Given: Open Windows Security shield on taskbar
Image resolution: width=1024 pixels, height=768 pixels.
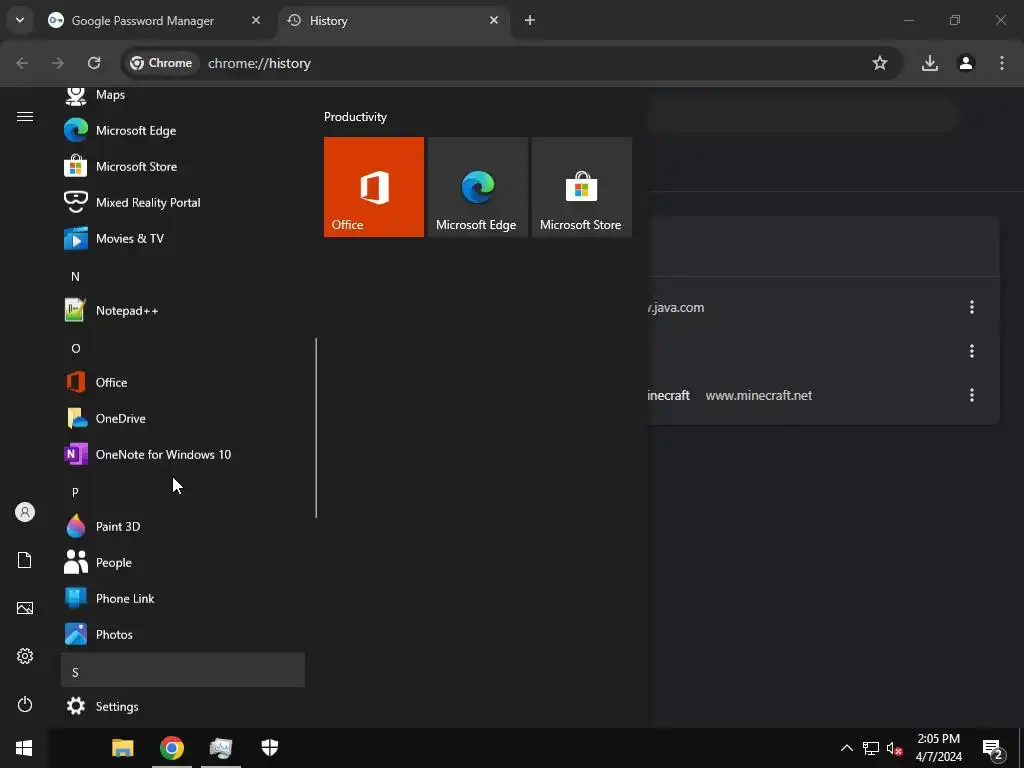Looking at the screenshot, I should [270, 748].
